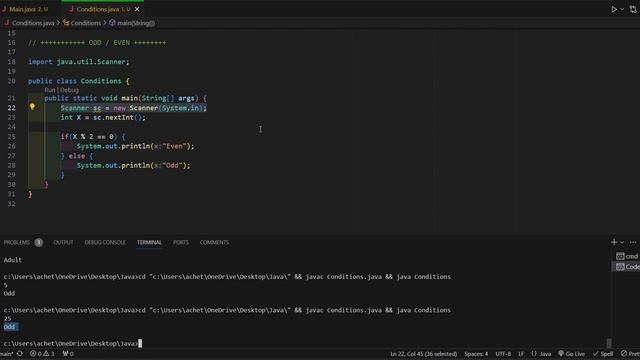
Task: Click inside the terminal command prompt line
Action: (x=72, y=344)
